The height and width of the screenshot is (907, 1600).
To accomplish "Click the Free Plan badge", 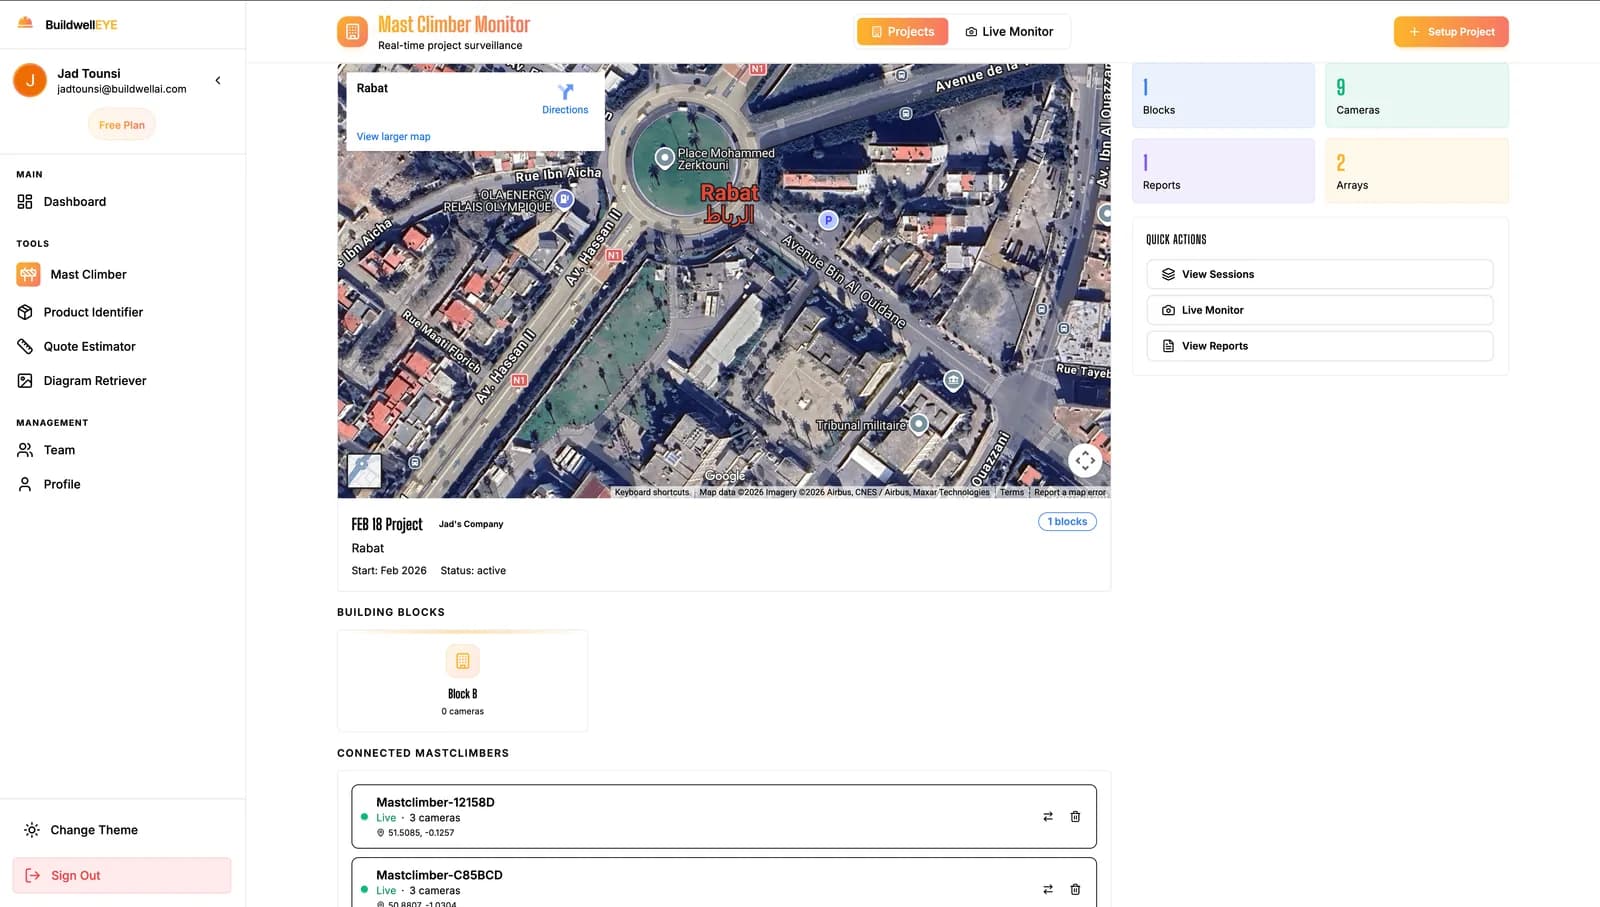I will 122,125.
